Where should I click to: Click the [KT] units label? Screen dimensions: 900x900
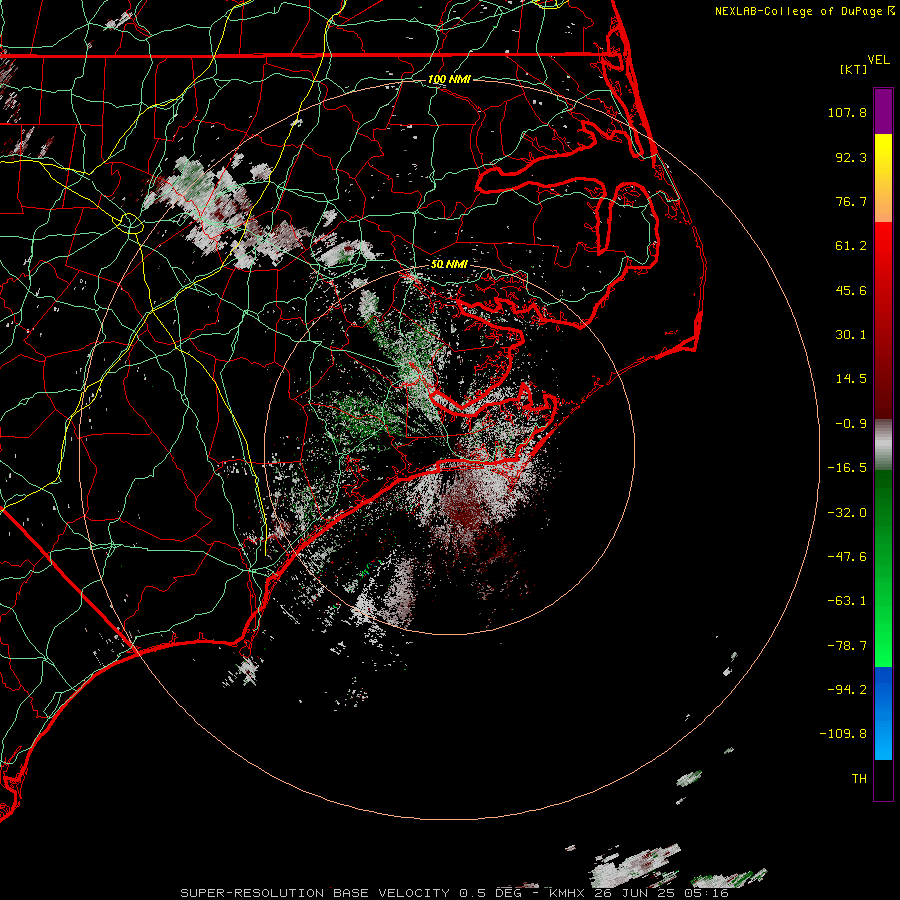pos(854,69)
